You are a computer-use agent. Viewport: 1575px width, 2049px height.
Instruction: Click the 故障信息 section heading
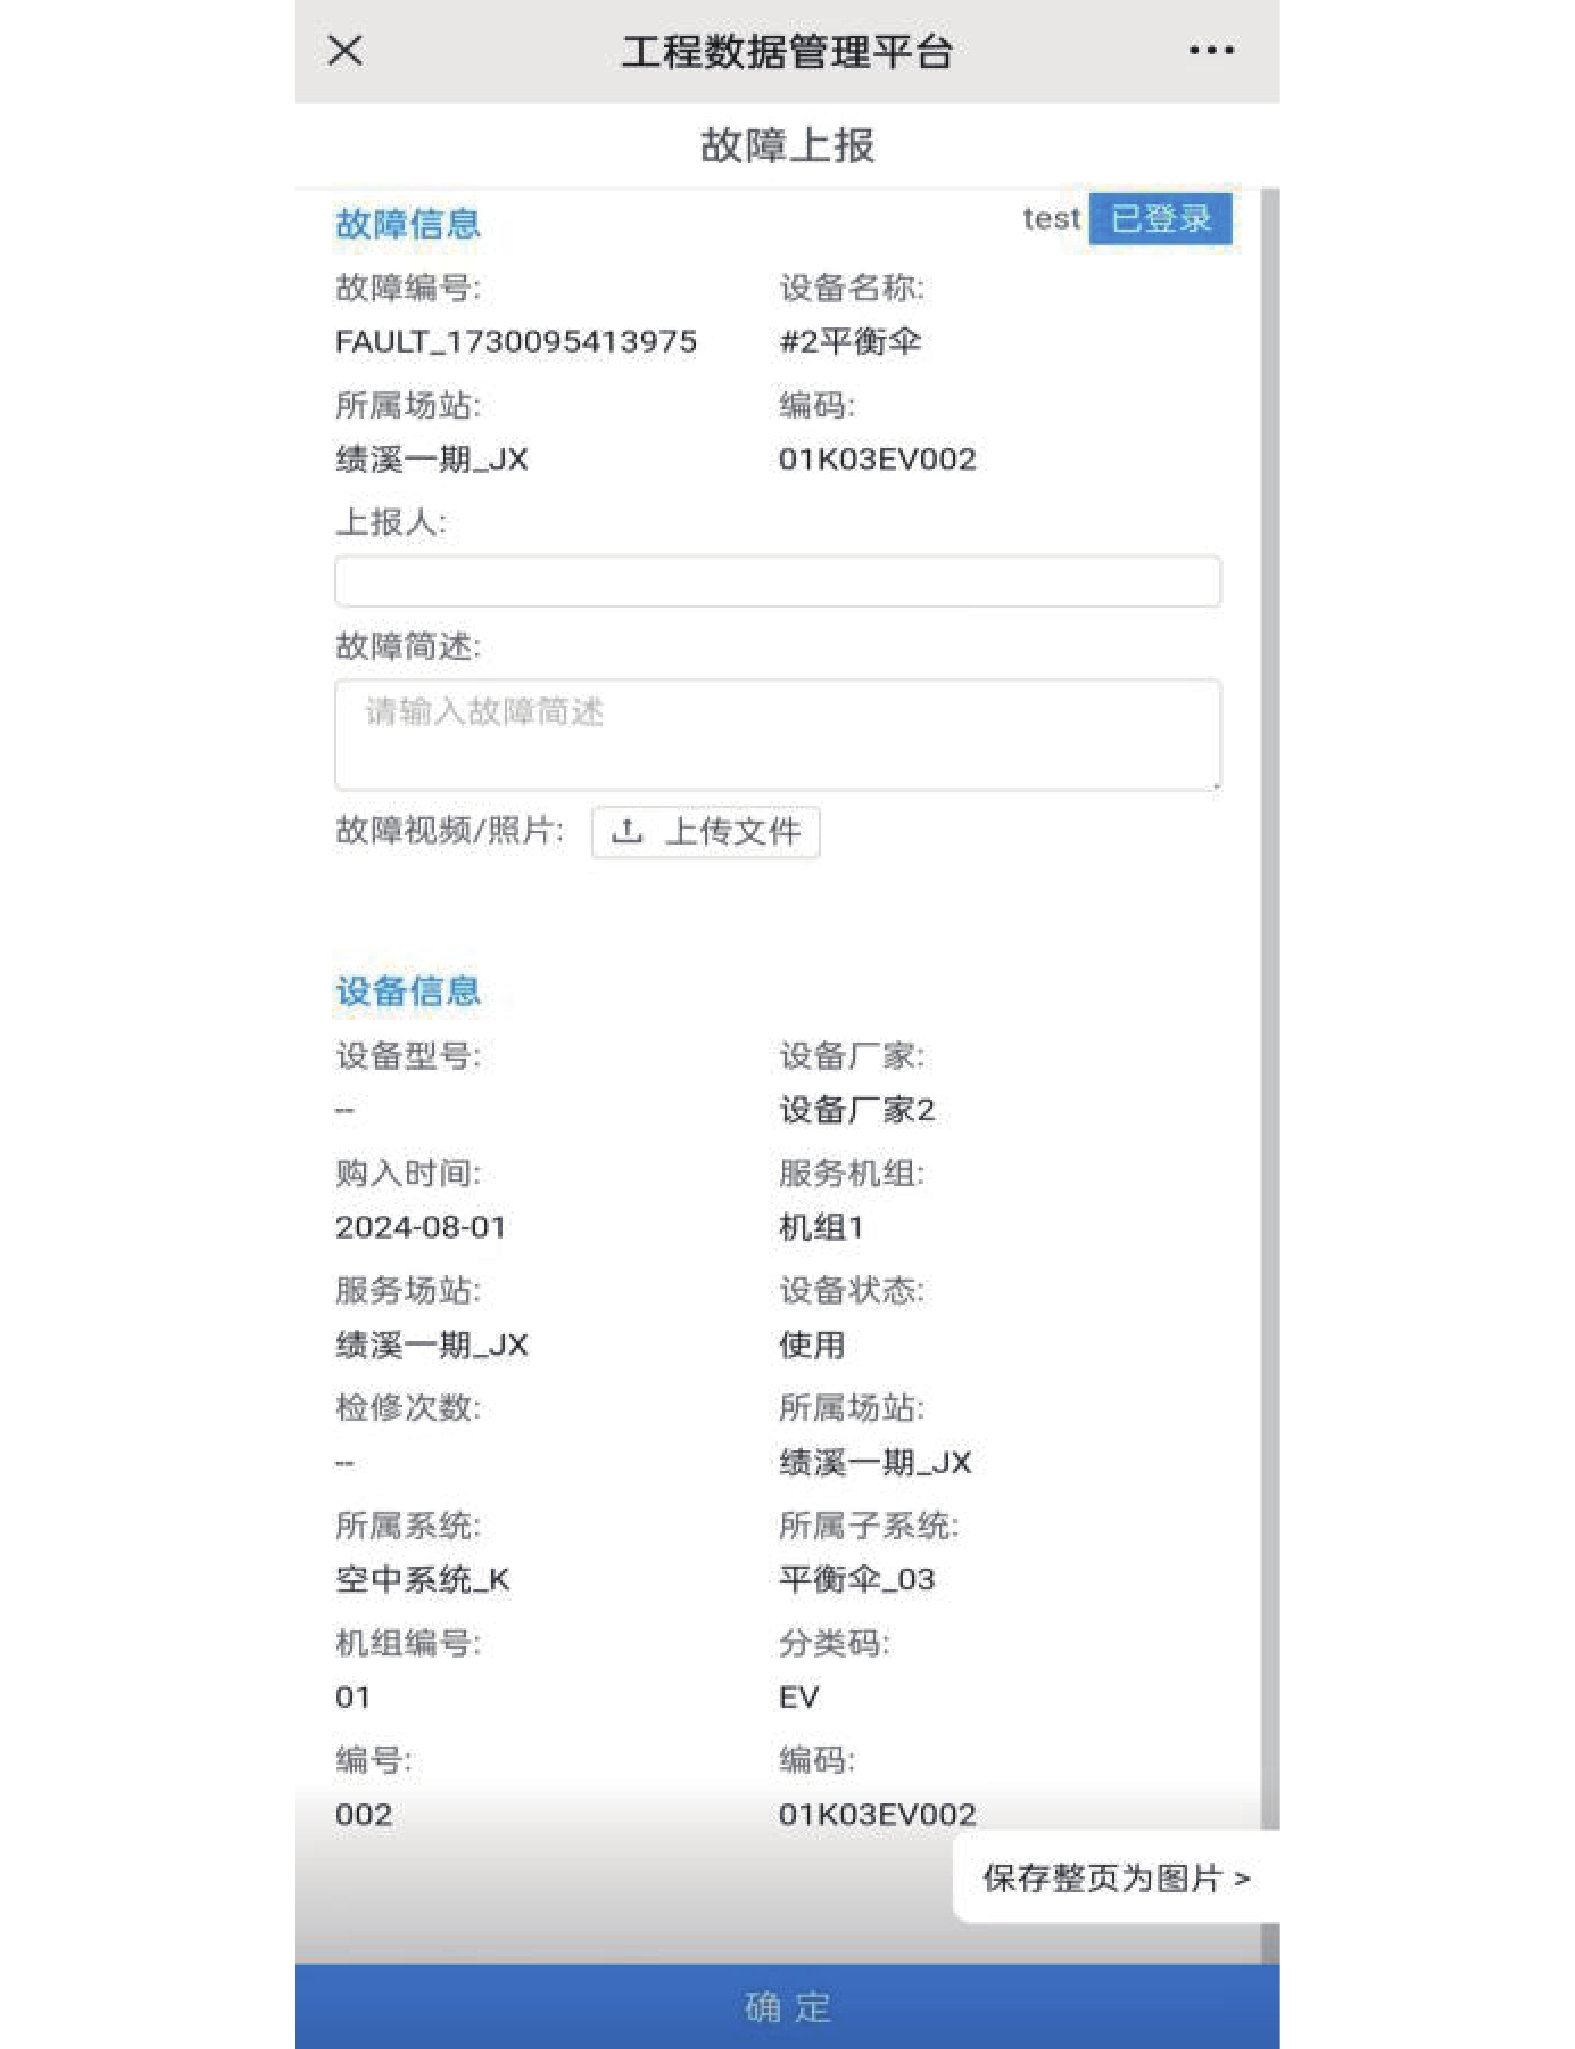coord(408,224)
